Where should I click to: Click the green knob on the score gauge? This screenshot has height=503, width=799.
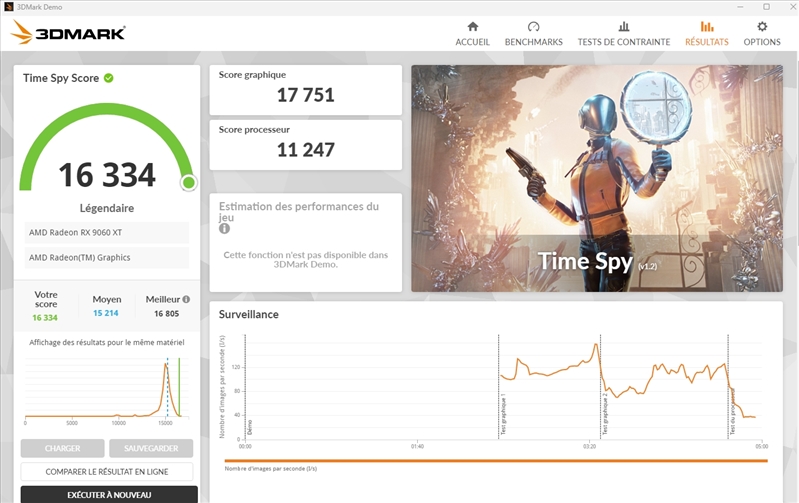click(x=188, y=183)
